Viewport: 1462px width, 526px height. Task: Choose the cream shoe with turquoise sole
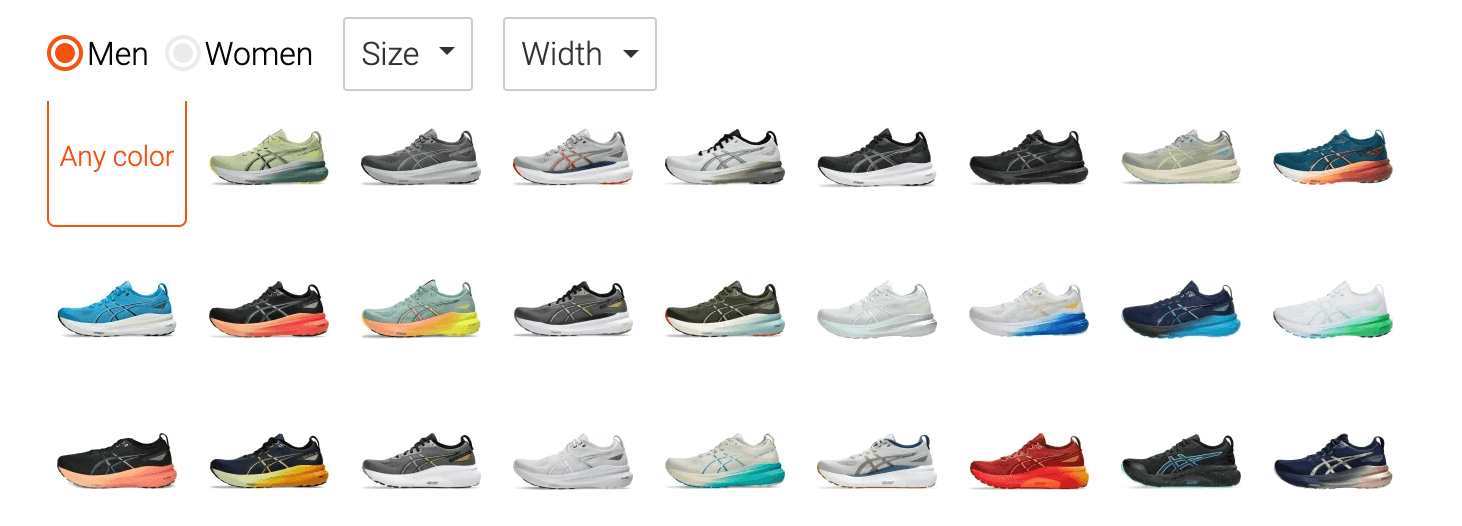point(725,461)
